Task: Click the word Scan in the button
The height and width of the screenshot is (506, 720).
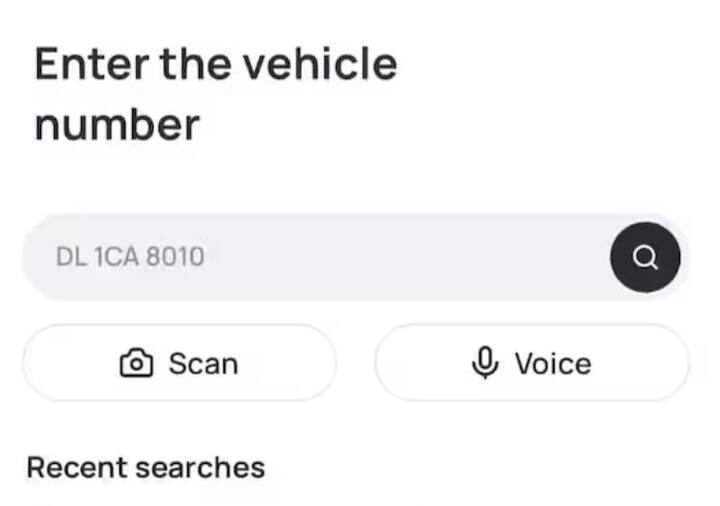Action: click(203, 363)
